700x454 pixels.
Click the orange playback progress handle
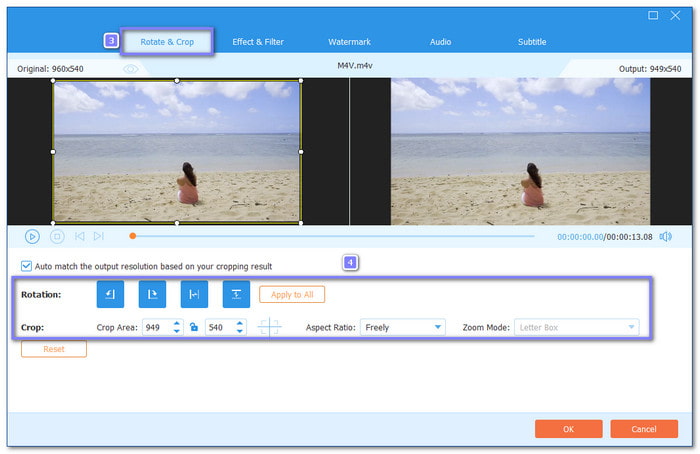point(133,236)
